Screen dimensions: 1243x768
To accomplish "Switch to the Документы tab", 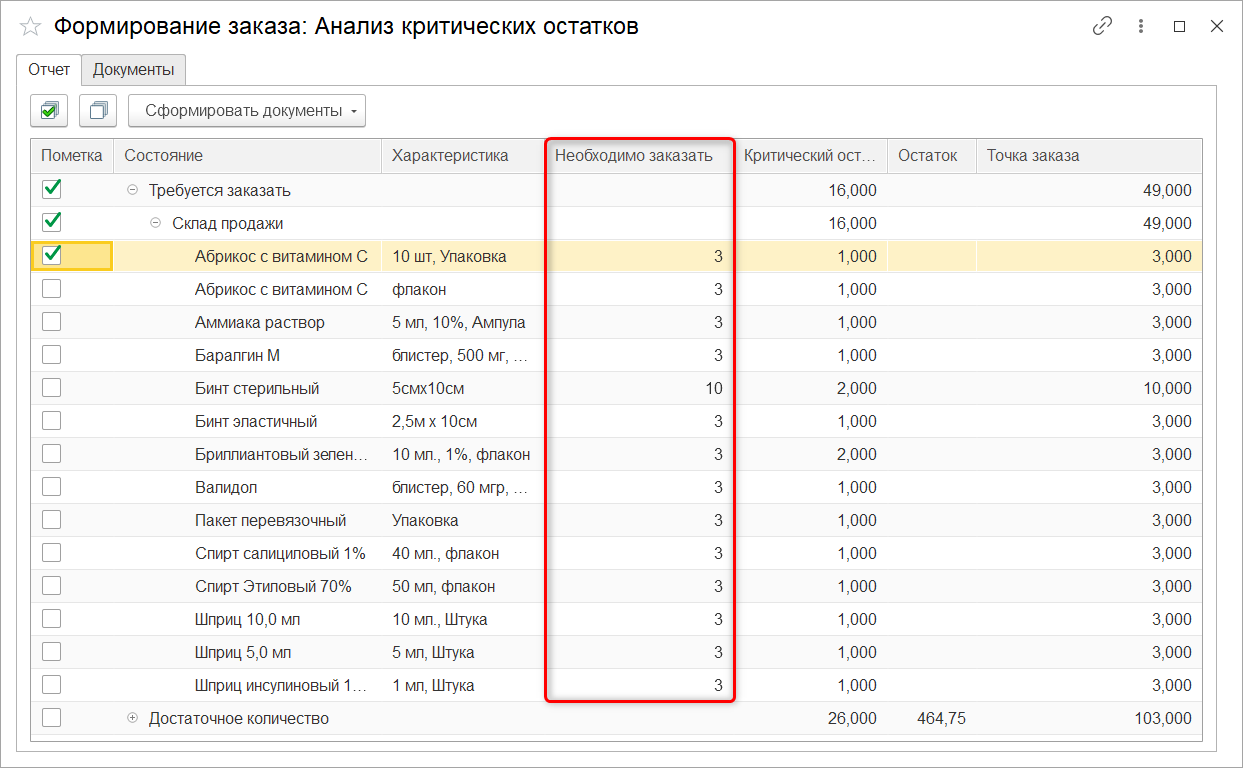I will [x=134, y=70].
